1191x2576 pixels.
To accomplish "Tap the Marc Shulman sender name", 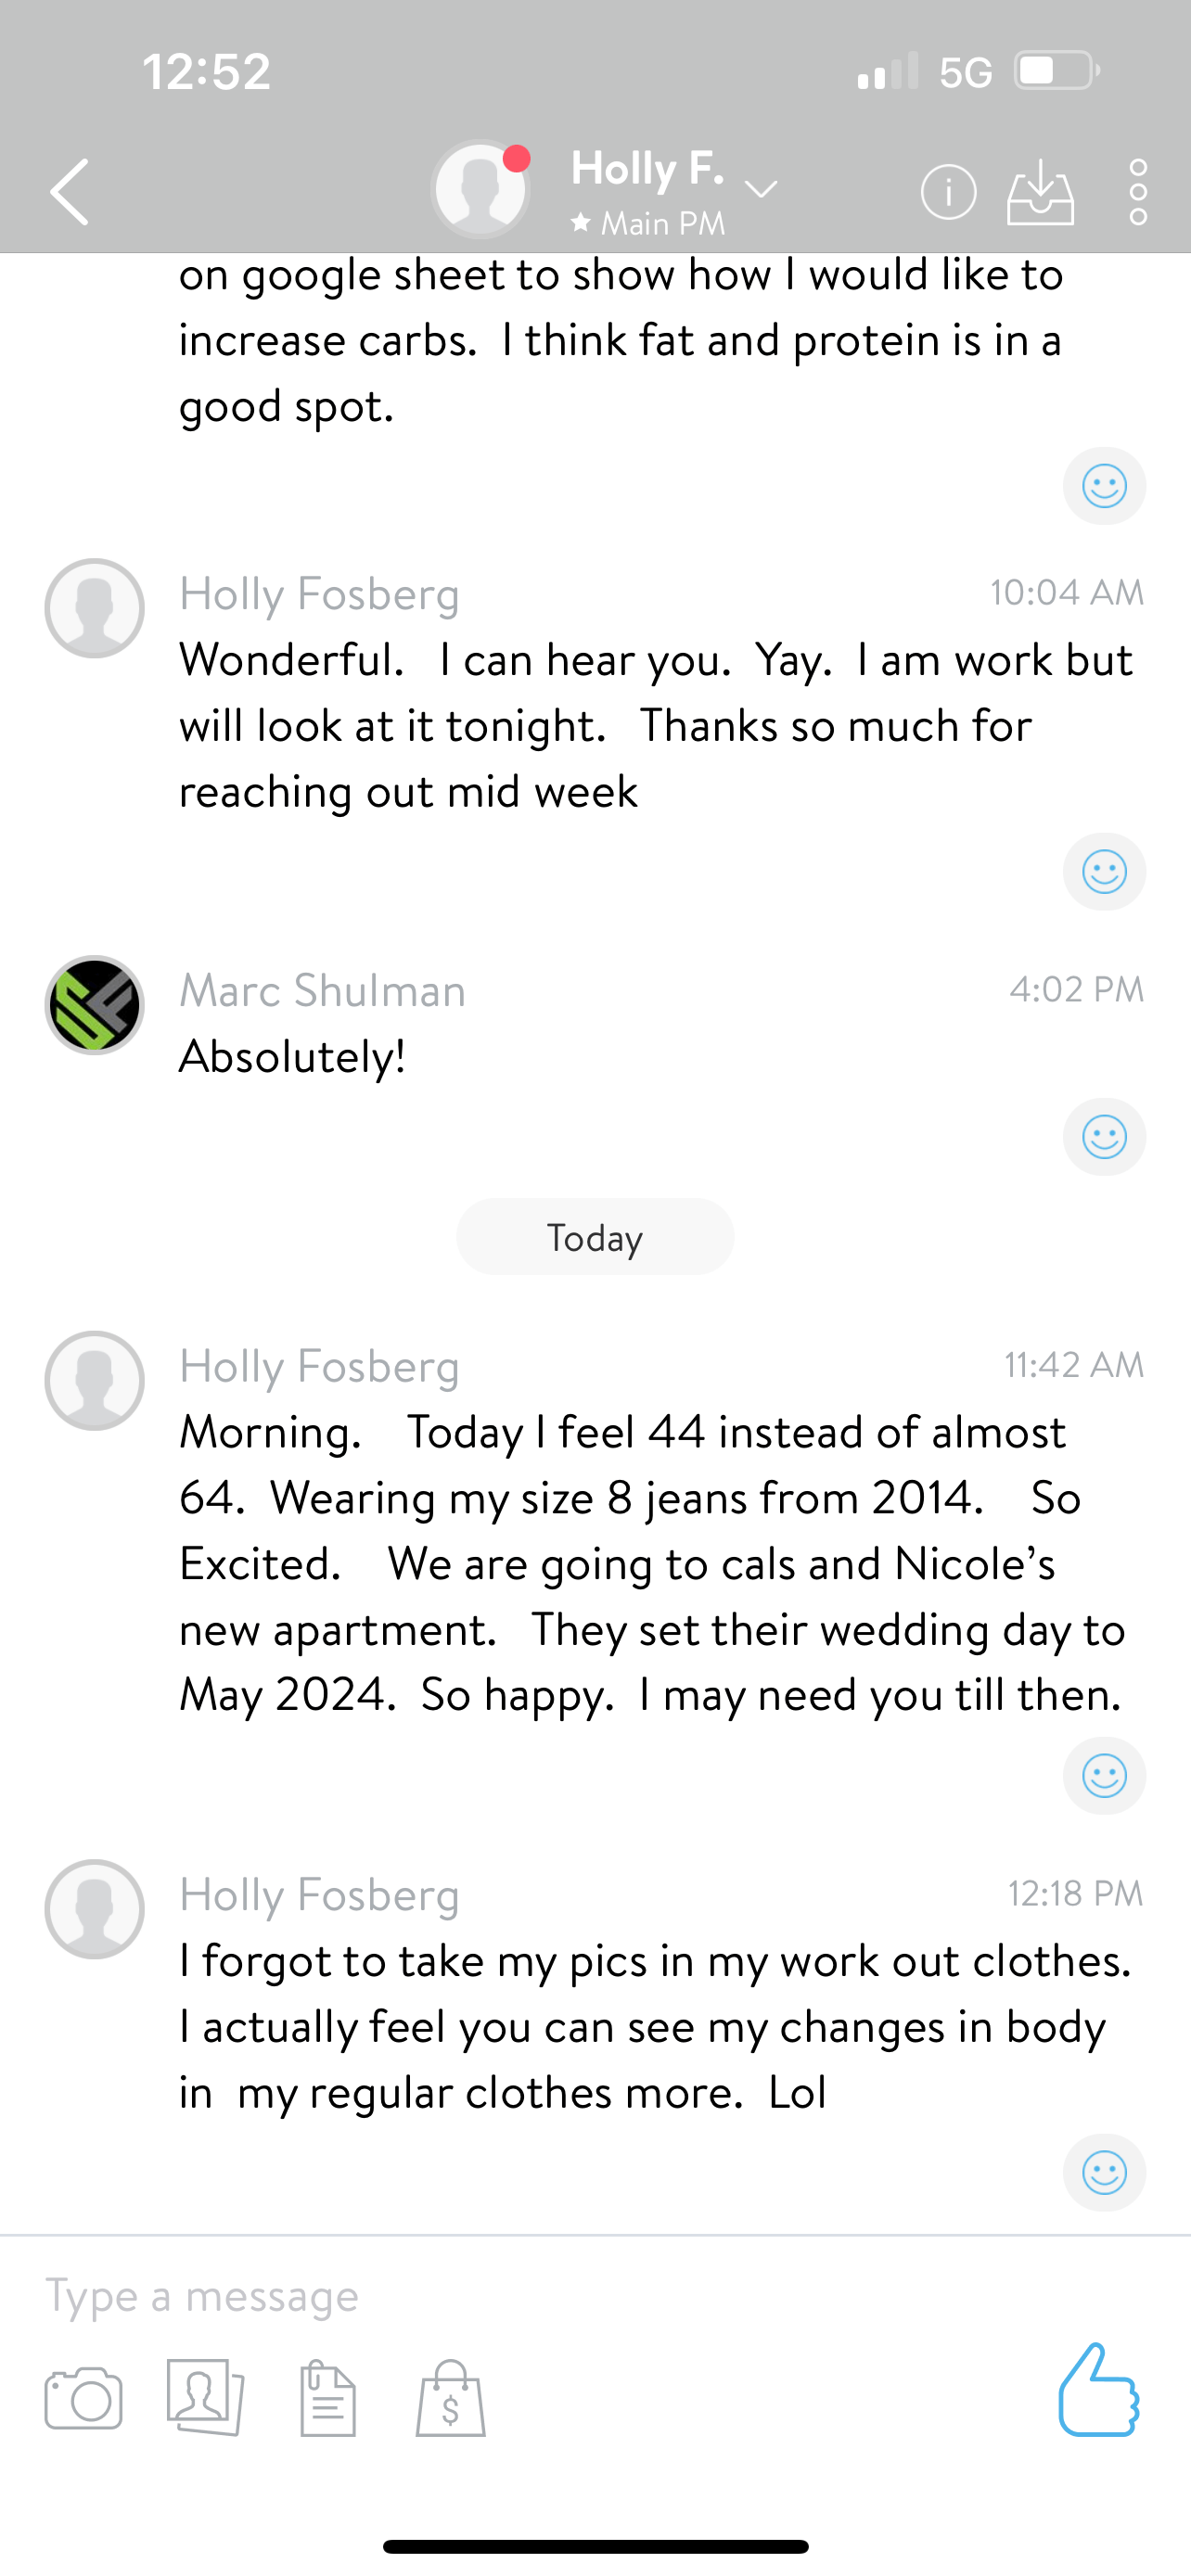I will pyautogui.click(x=322, y=991).
